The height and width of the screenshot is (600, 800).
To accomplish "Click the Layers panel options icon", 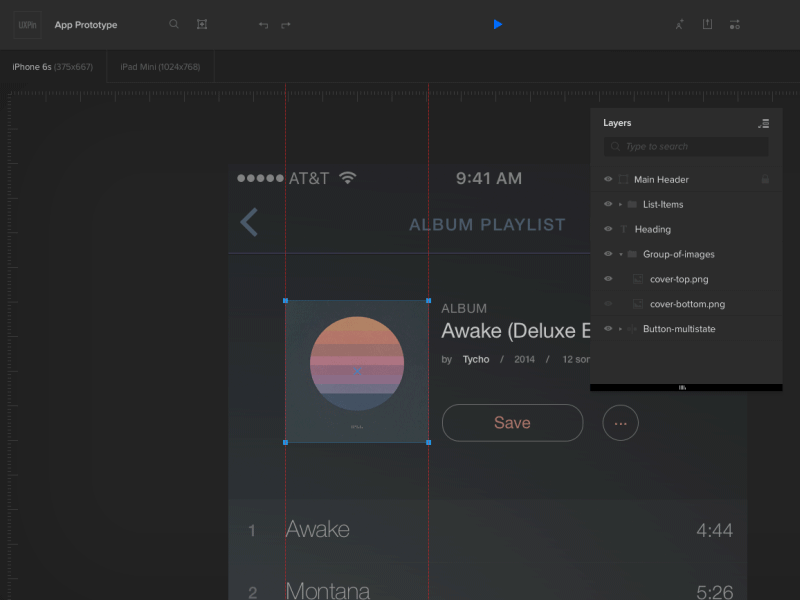I will [763, 123].
